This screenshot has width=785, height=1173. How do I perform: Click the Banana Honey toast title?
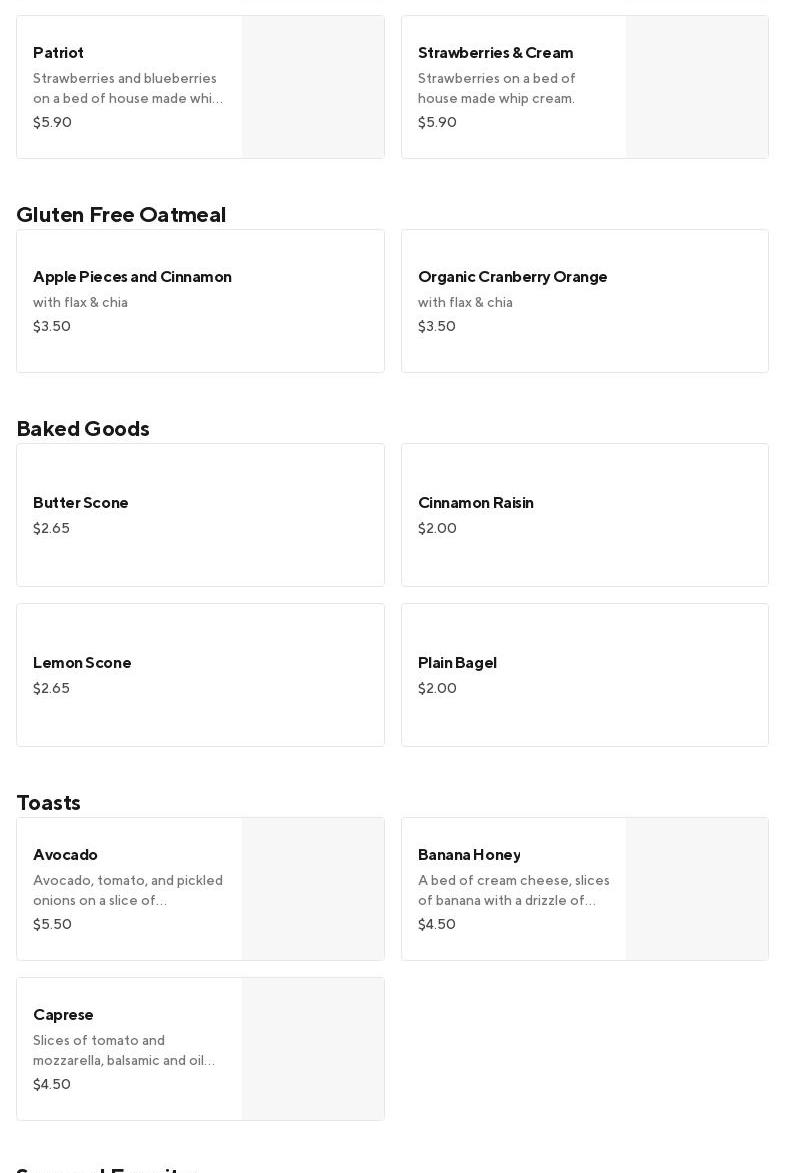pos(469,855)
